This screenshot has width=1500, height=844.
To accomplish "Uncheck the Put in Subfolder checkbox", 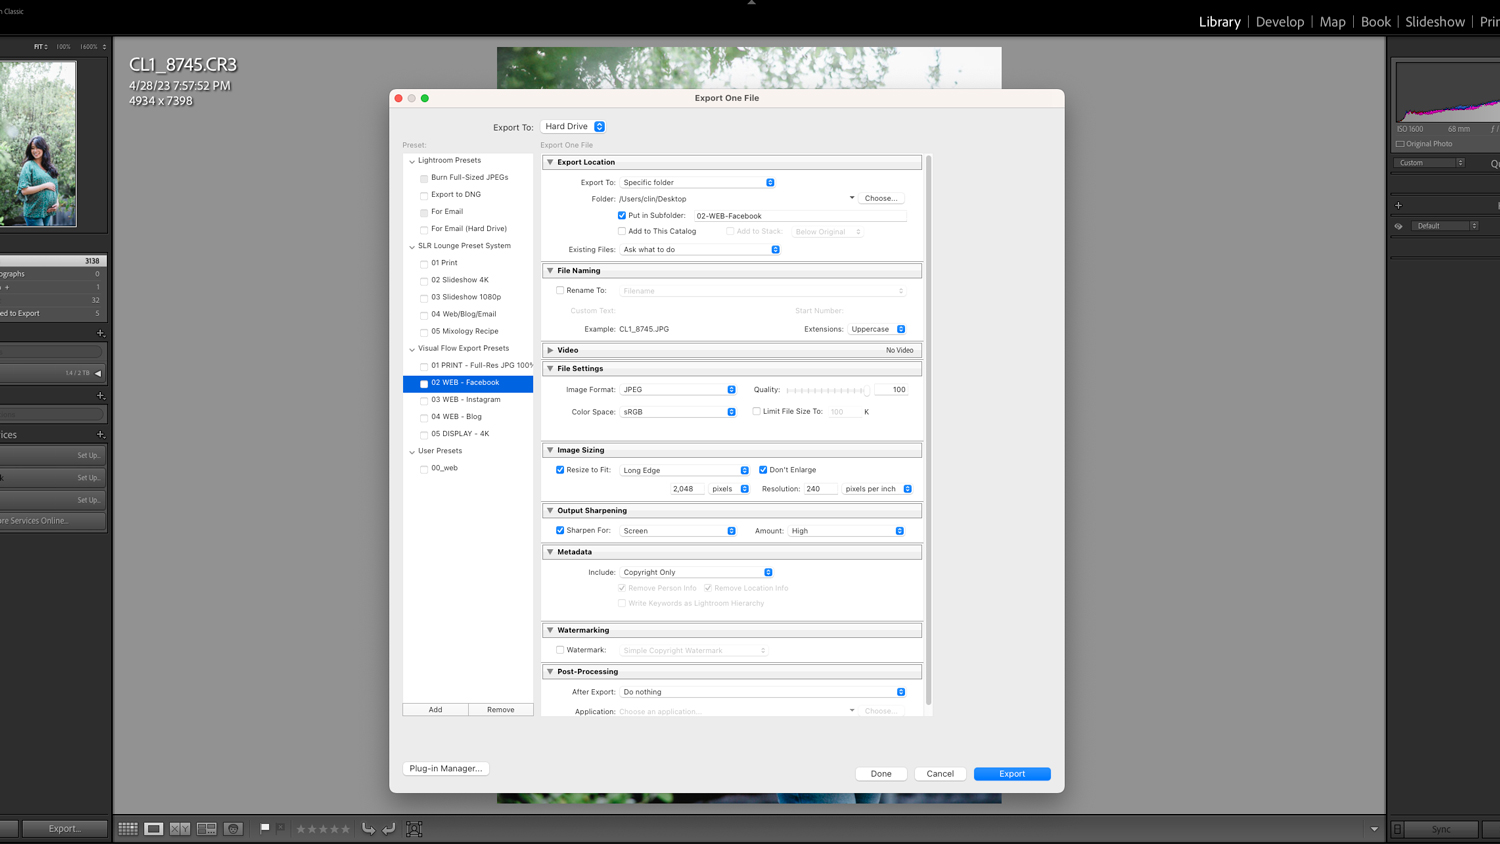I will click(x=621, y=215).
